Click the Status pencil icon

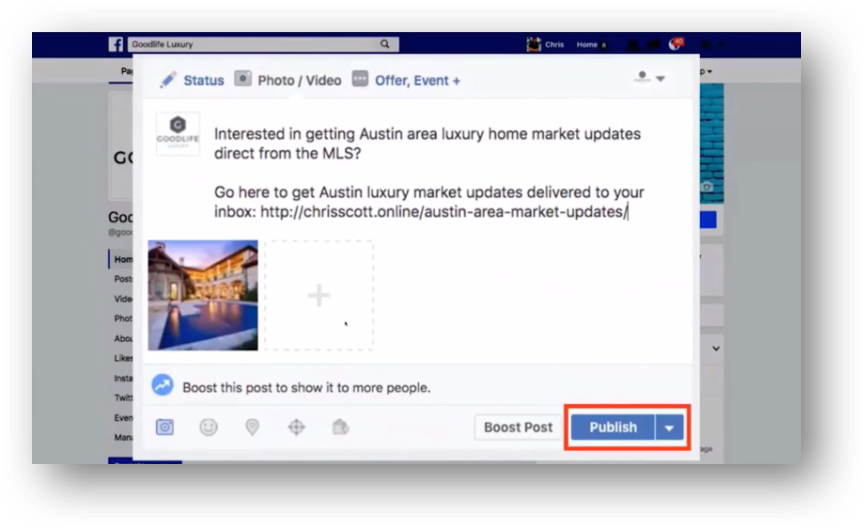click(168, 80)
